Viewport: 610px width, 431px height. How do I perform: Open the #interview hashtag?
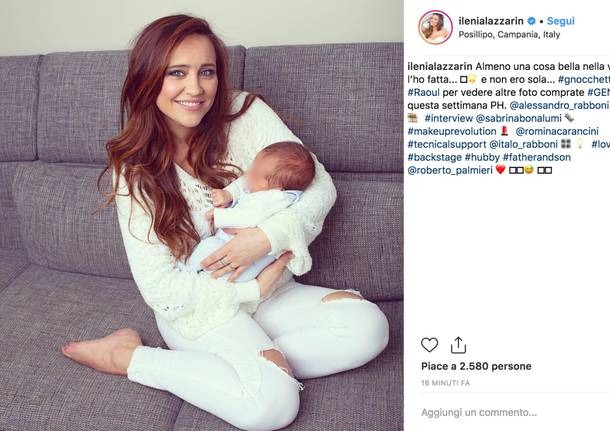click(449, 118)
